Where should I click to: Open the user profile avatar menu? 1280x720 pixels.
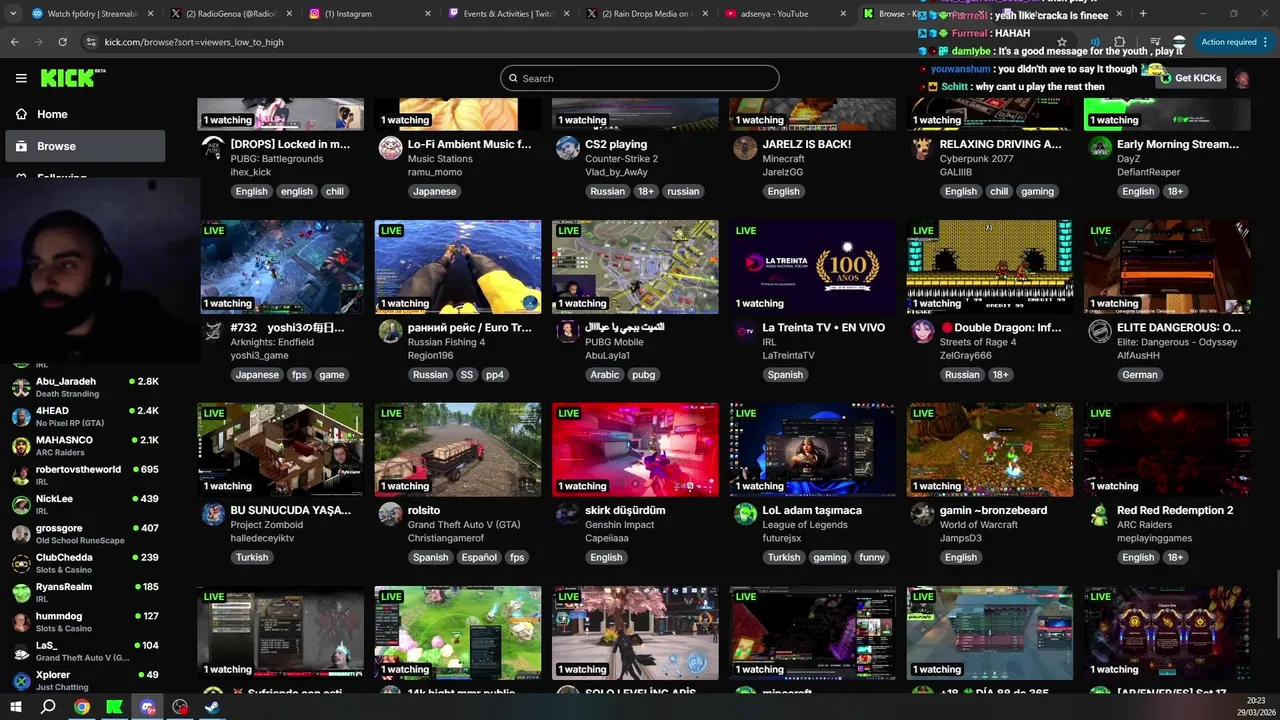click(x=1242, y=78)
